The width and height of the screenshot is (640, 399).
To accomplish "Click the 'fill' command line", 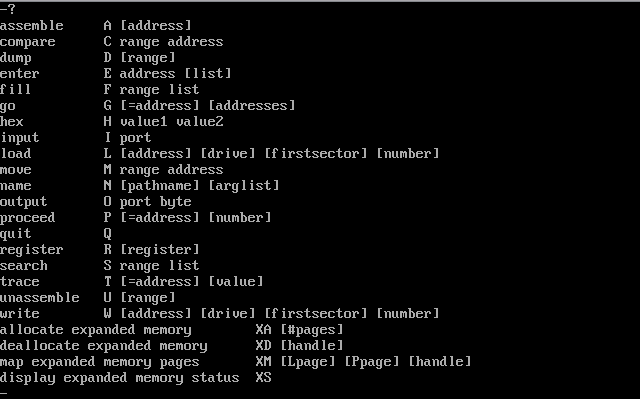I will (100, 89).
